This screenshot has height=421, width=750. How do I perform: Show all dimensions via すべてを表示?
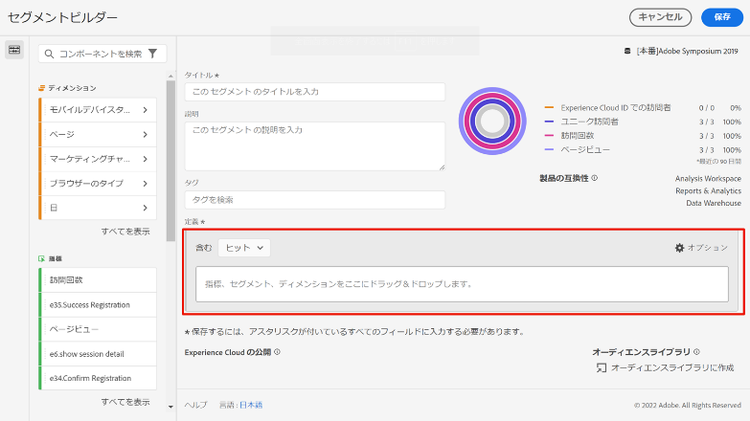125,231
